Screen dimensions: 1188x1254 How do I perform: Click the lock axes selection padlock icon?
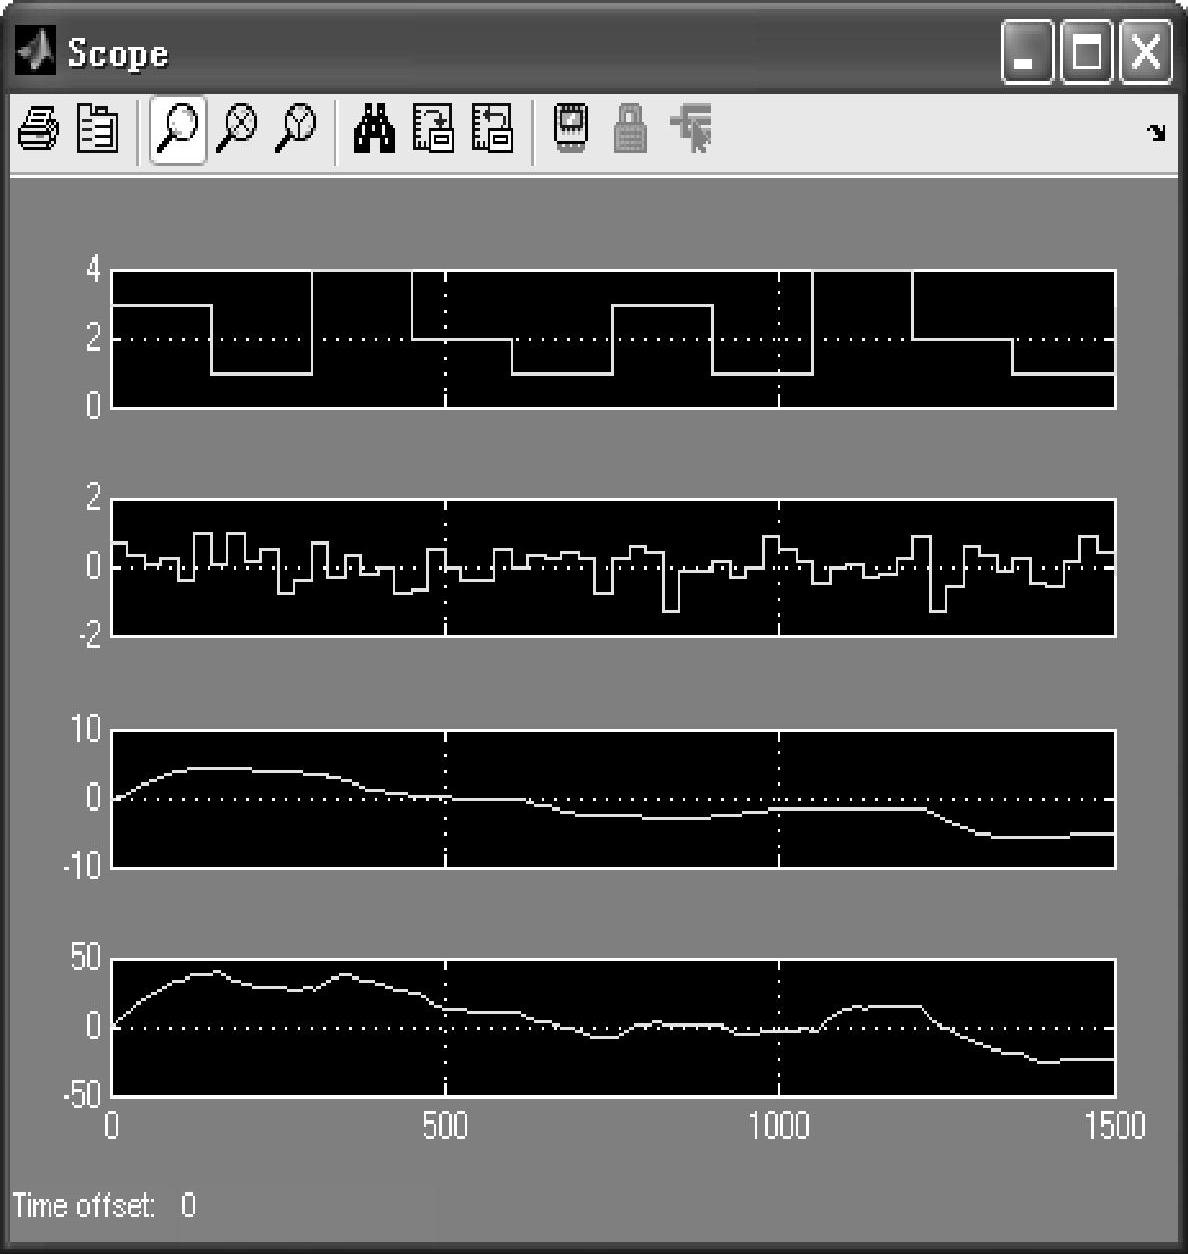click(x=630, y=129)
